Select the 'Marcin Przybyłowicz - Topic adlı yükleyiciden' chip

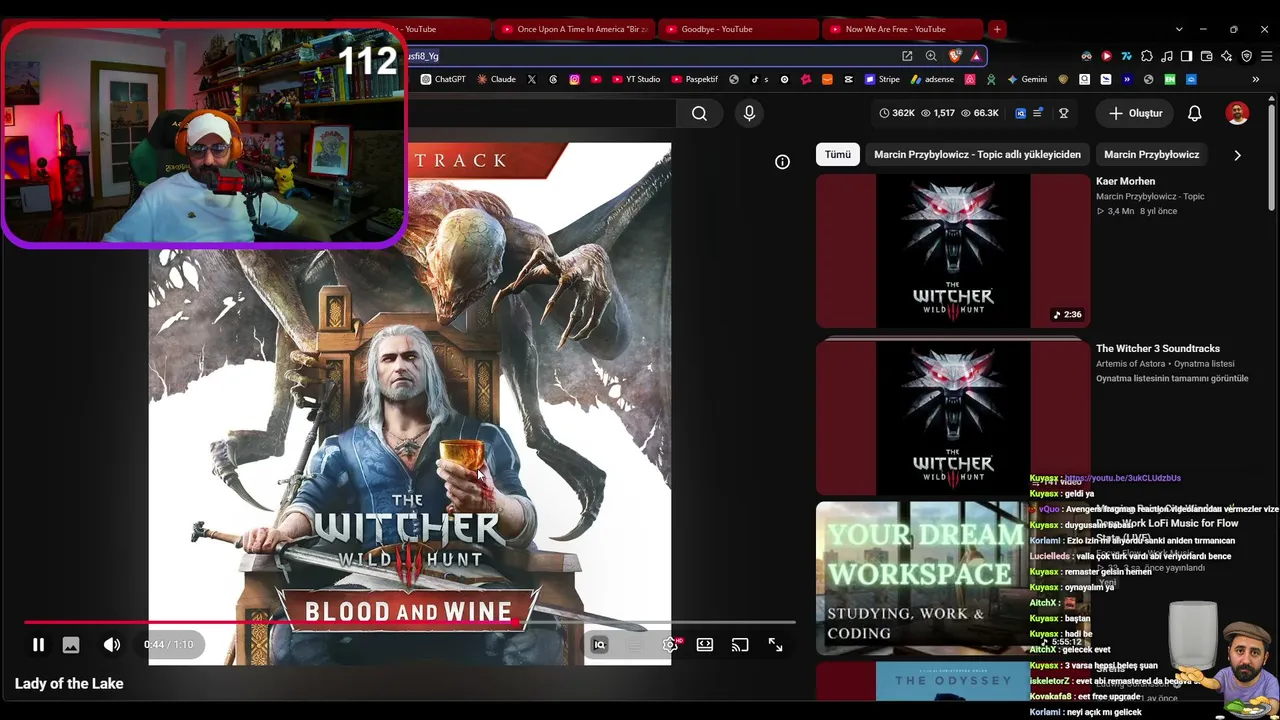pyautogui.click(x=977, y=154)
